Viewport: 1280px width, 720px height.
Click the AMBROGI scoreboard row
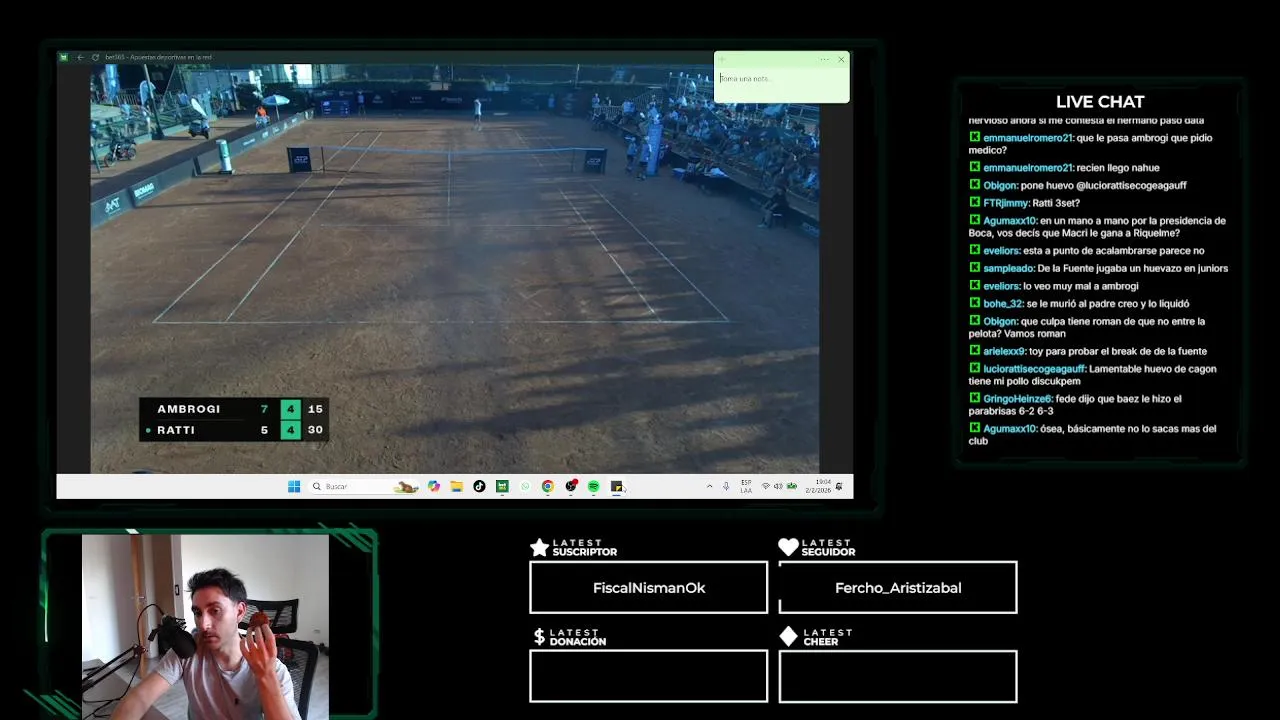click(234, 409)
